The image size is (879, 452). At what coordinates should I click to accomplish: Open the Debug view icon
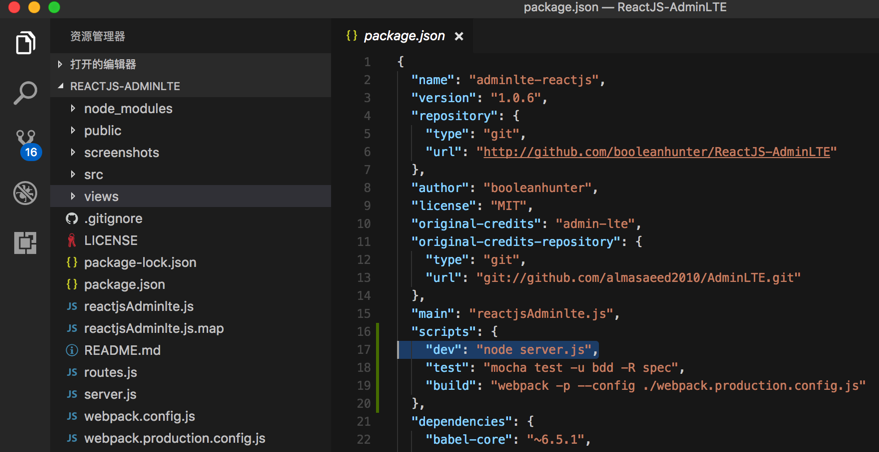(x=25, y=193)
